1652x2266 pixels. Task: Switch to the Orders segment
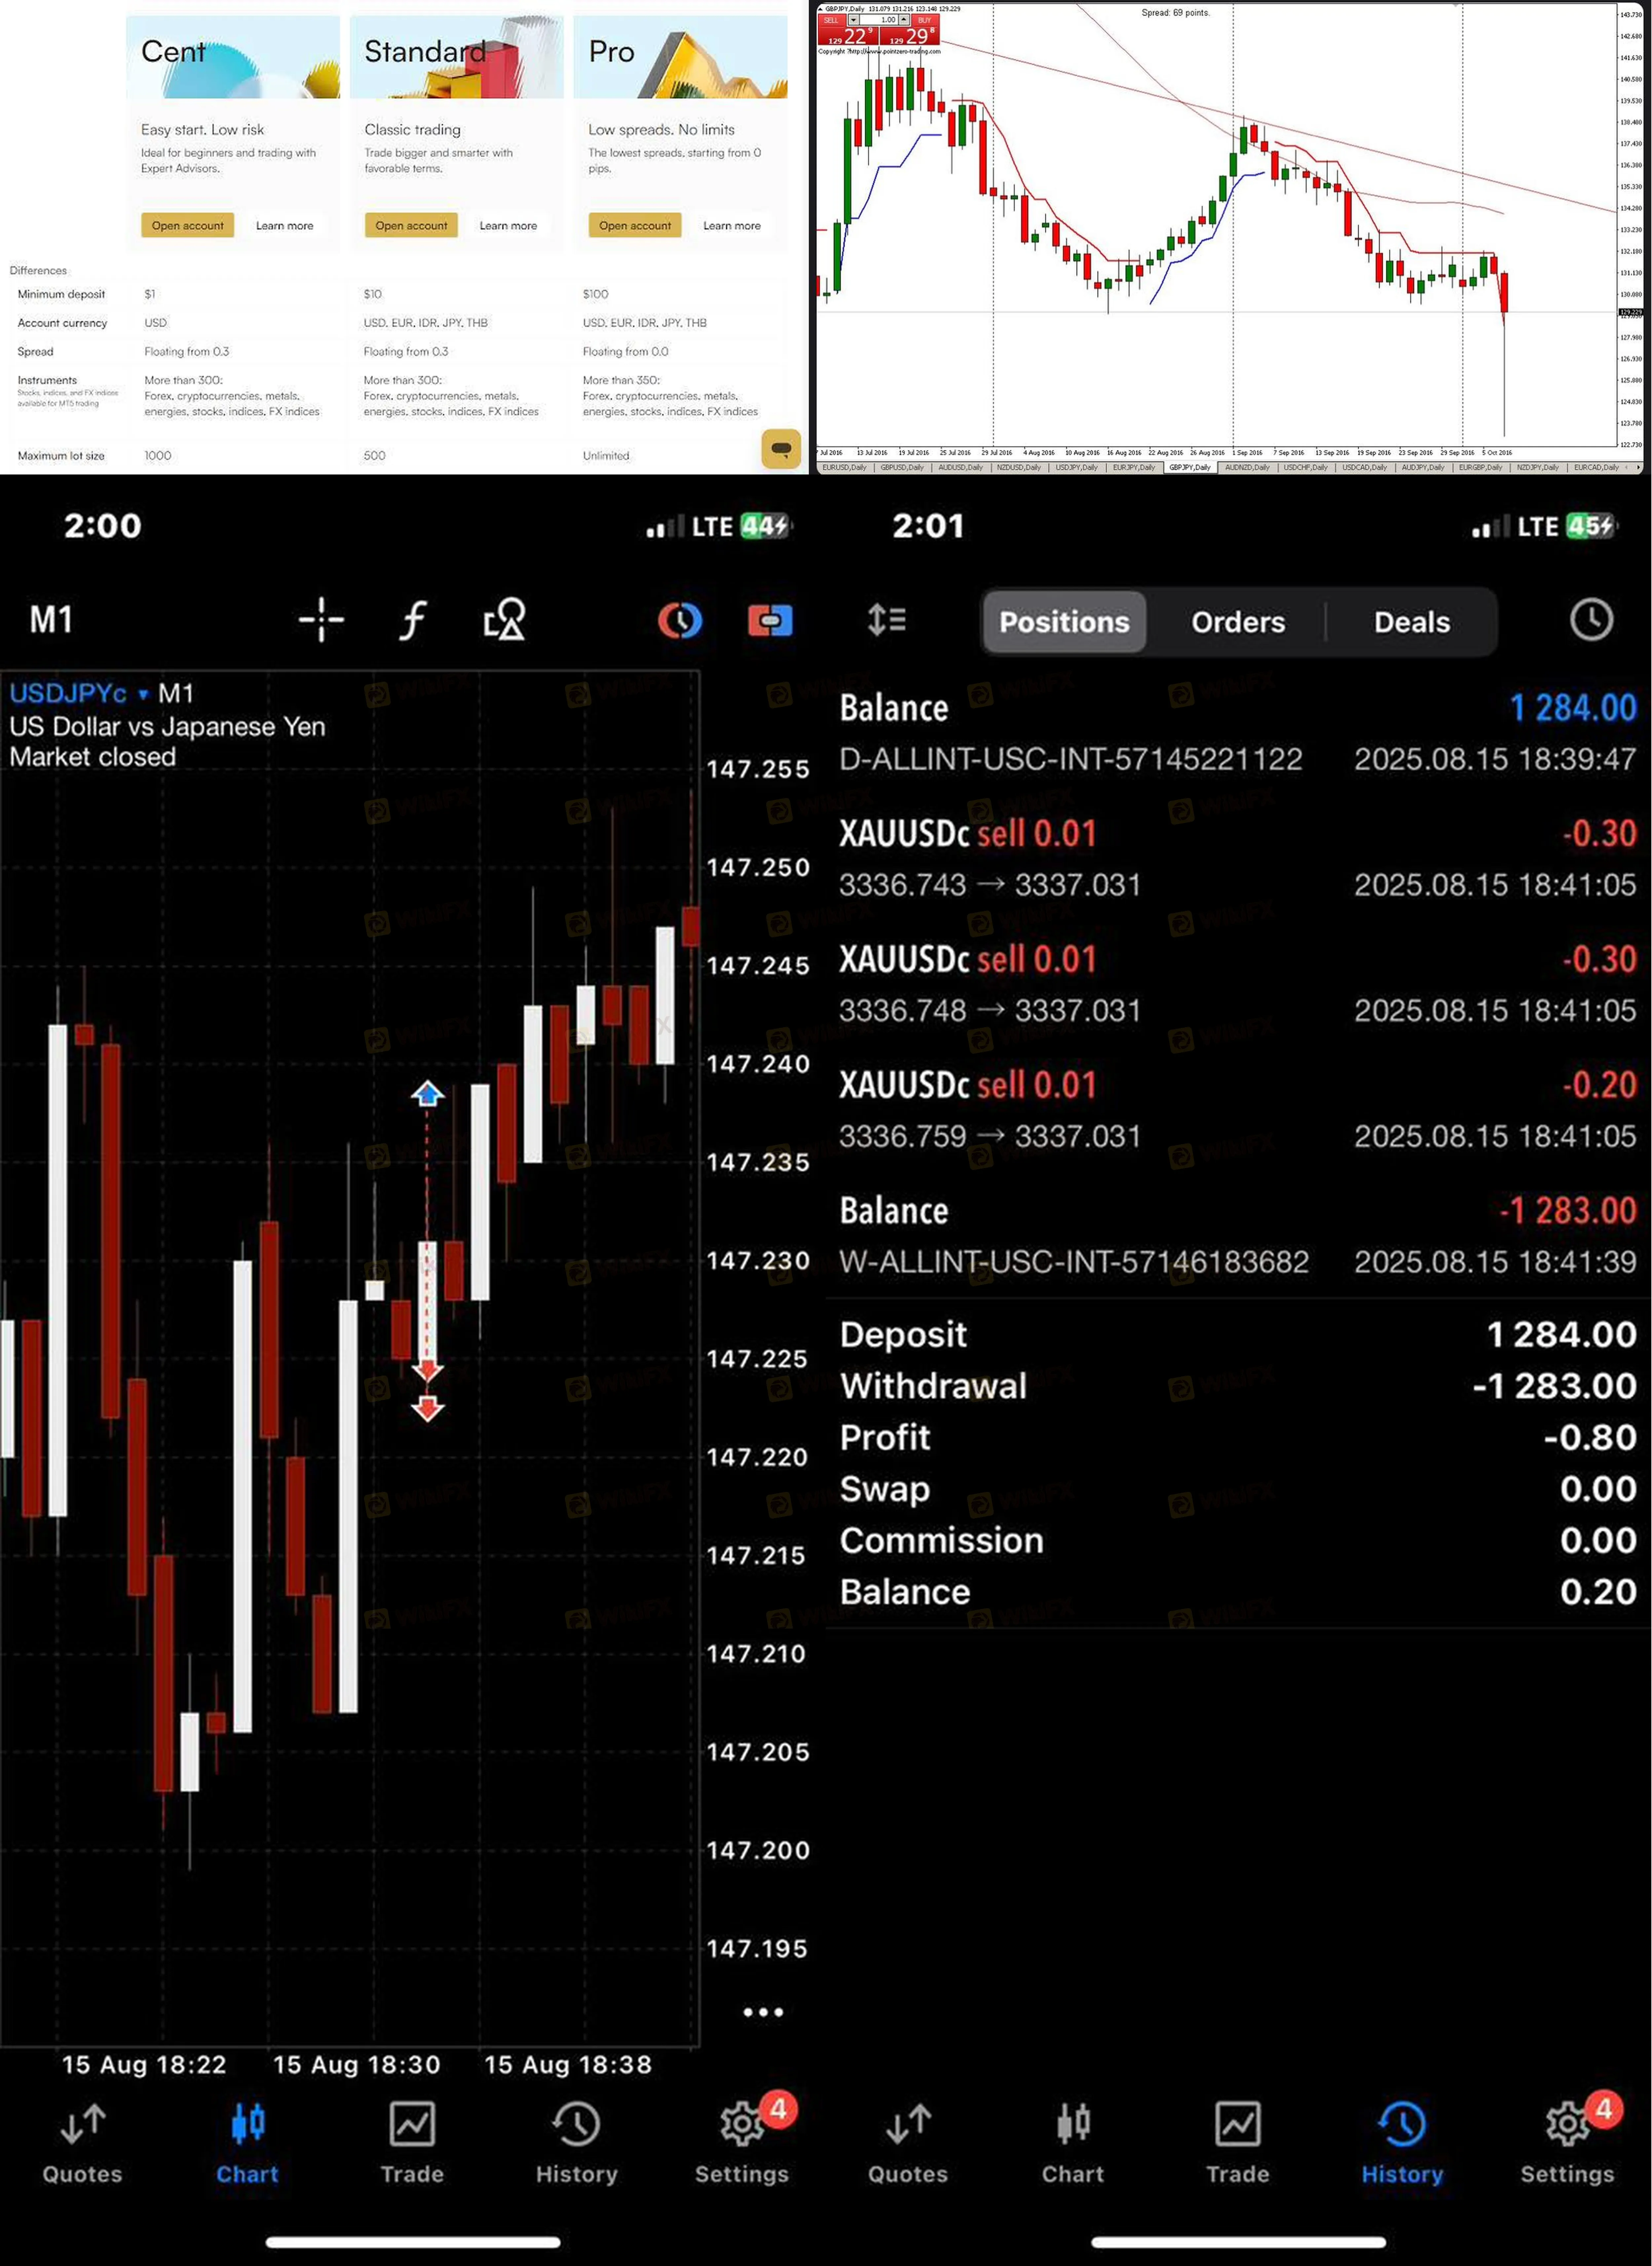(1238, 622)
